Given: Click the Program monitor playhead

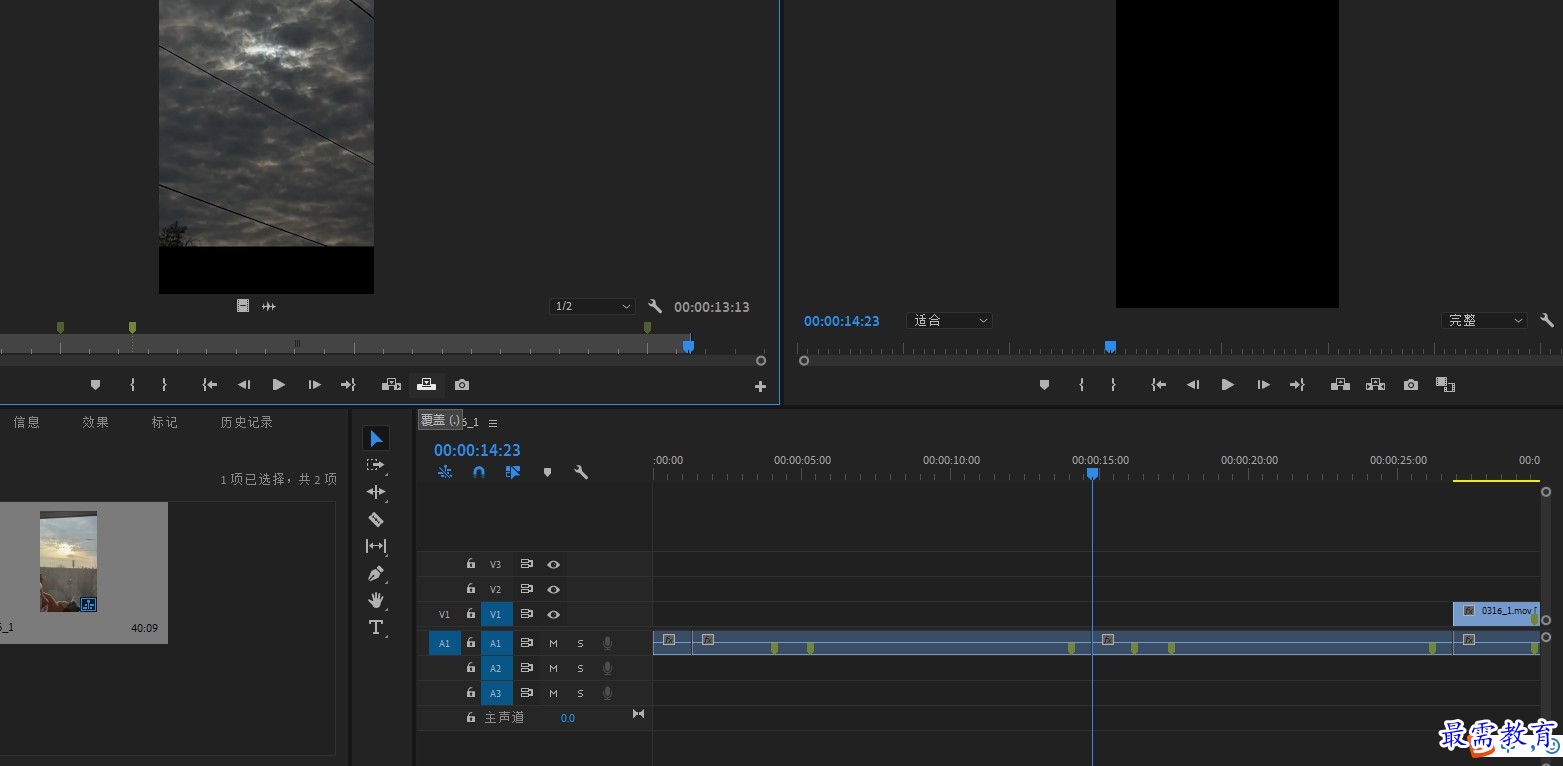Looking at the screenshot, I should click(x=1110, y=346).
